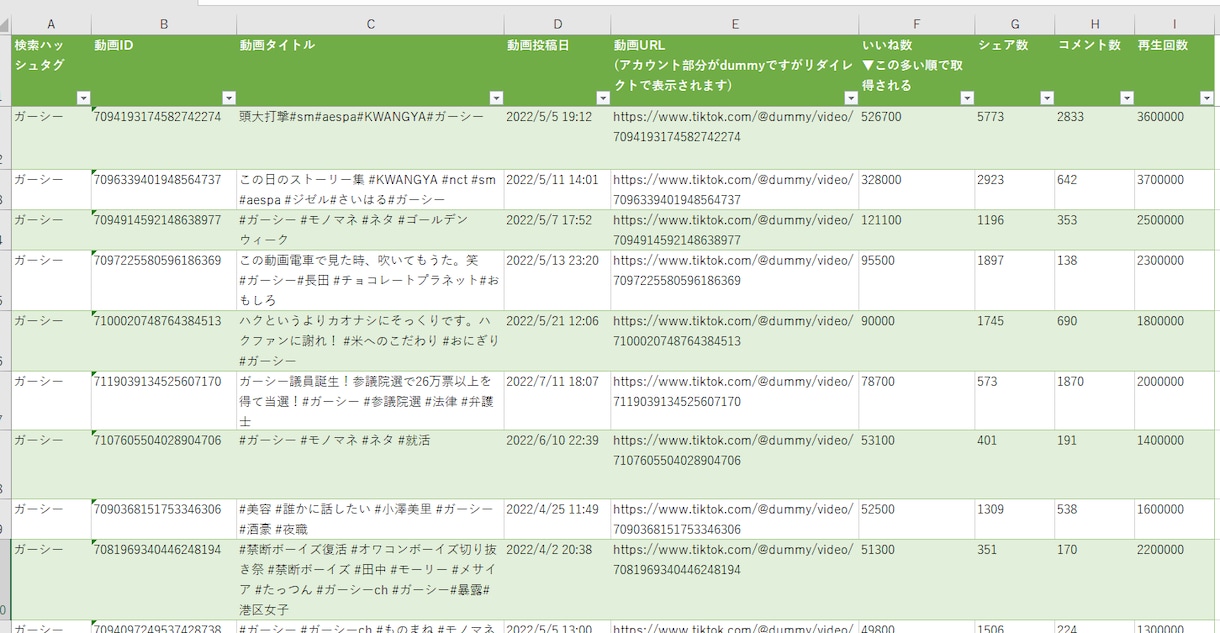Select title cell starting 頭大打撃#sm#aespa
The height and width of the screenshot is (633, 1220).
(371, 138)
